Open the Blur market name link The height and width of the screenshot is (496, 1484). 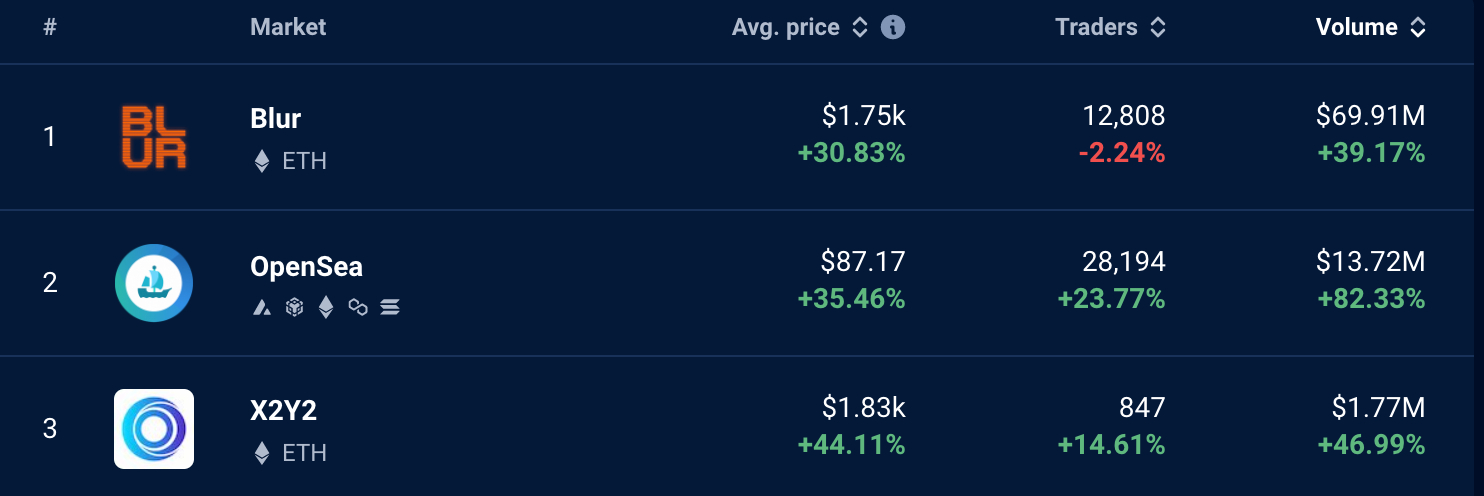(x=276, y=118)
